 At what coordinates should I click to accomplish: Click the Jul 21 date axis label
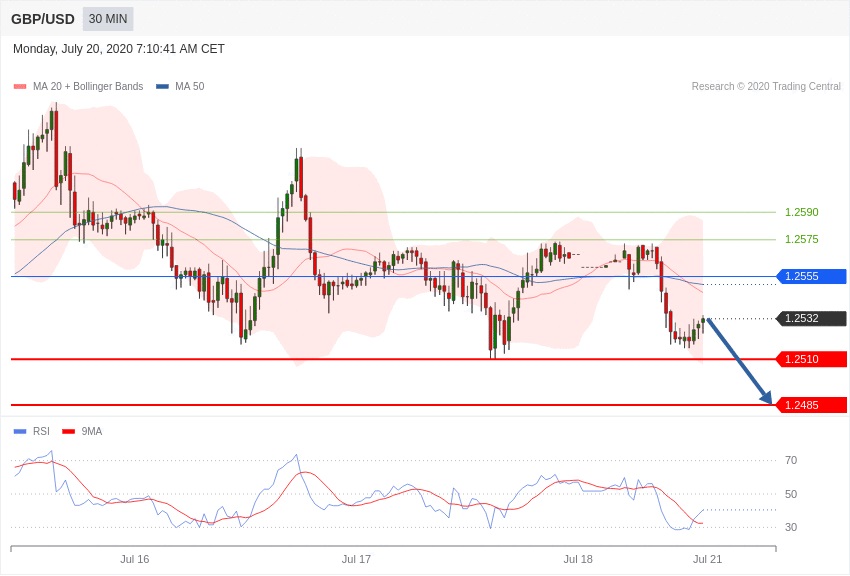point(707,559)
